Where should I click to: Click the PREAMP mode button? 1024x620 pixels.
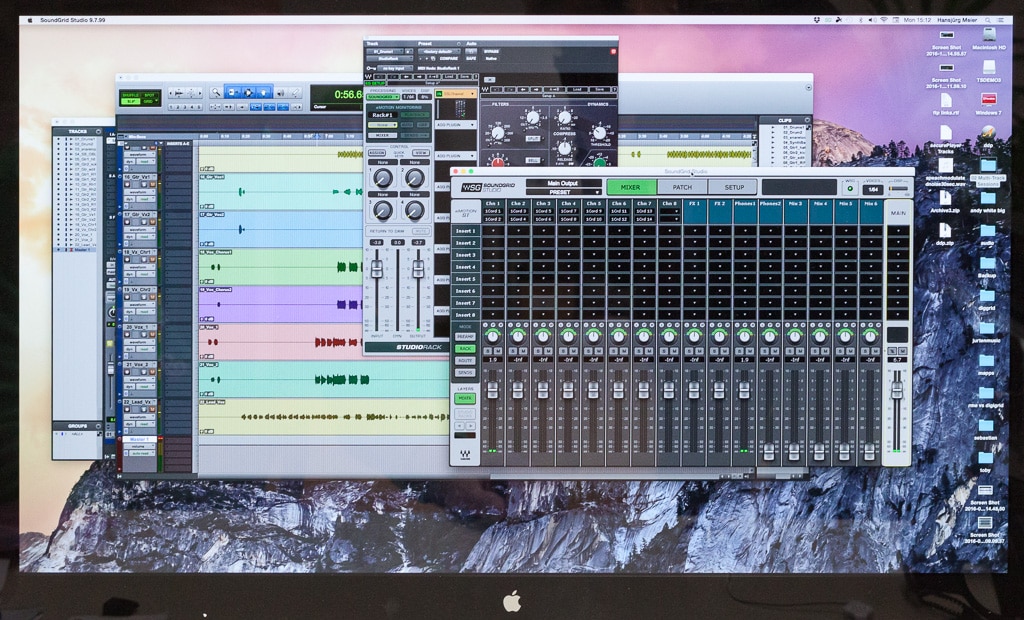(x=465, y=336)
